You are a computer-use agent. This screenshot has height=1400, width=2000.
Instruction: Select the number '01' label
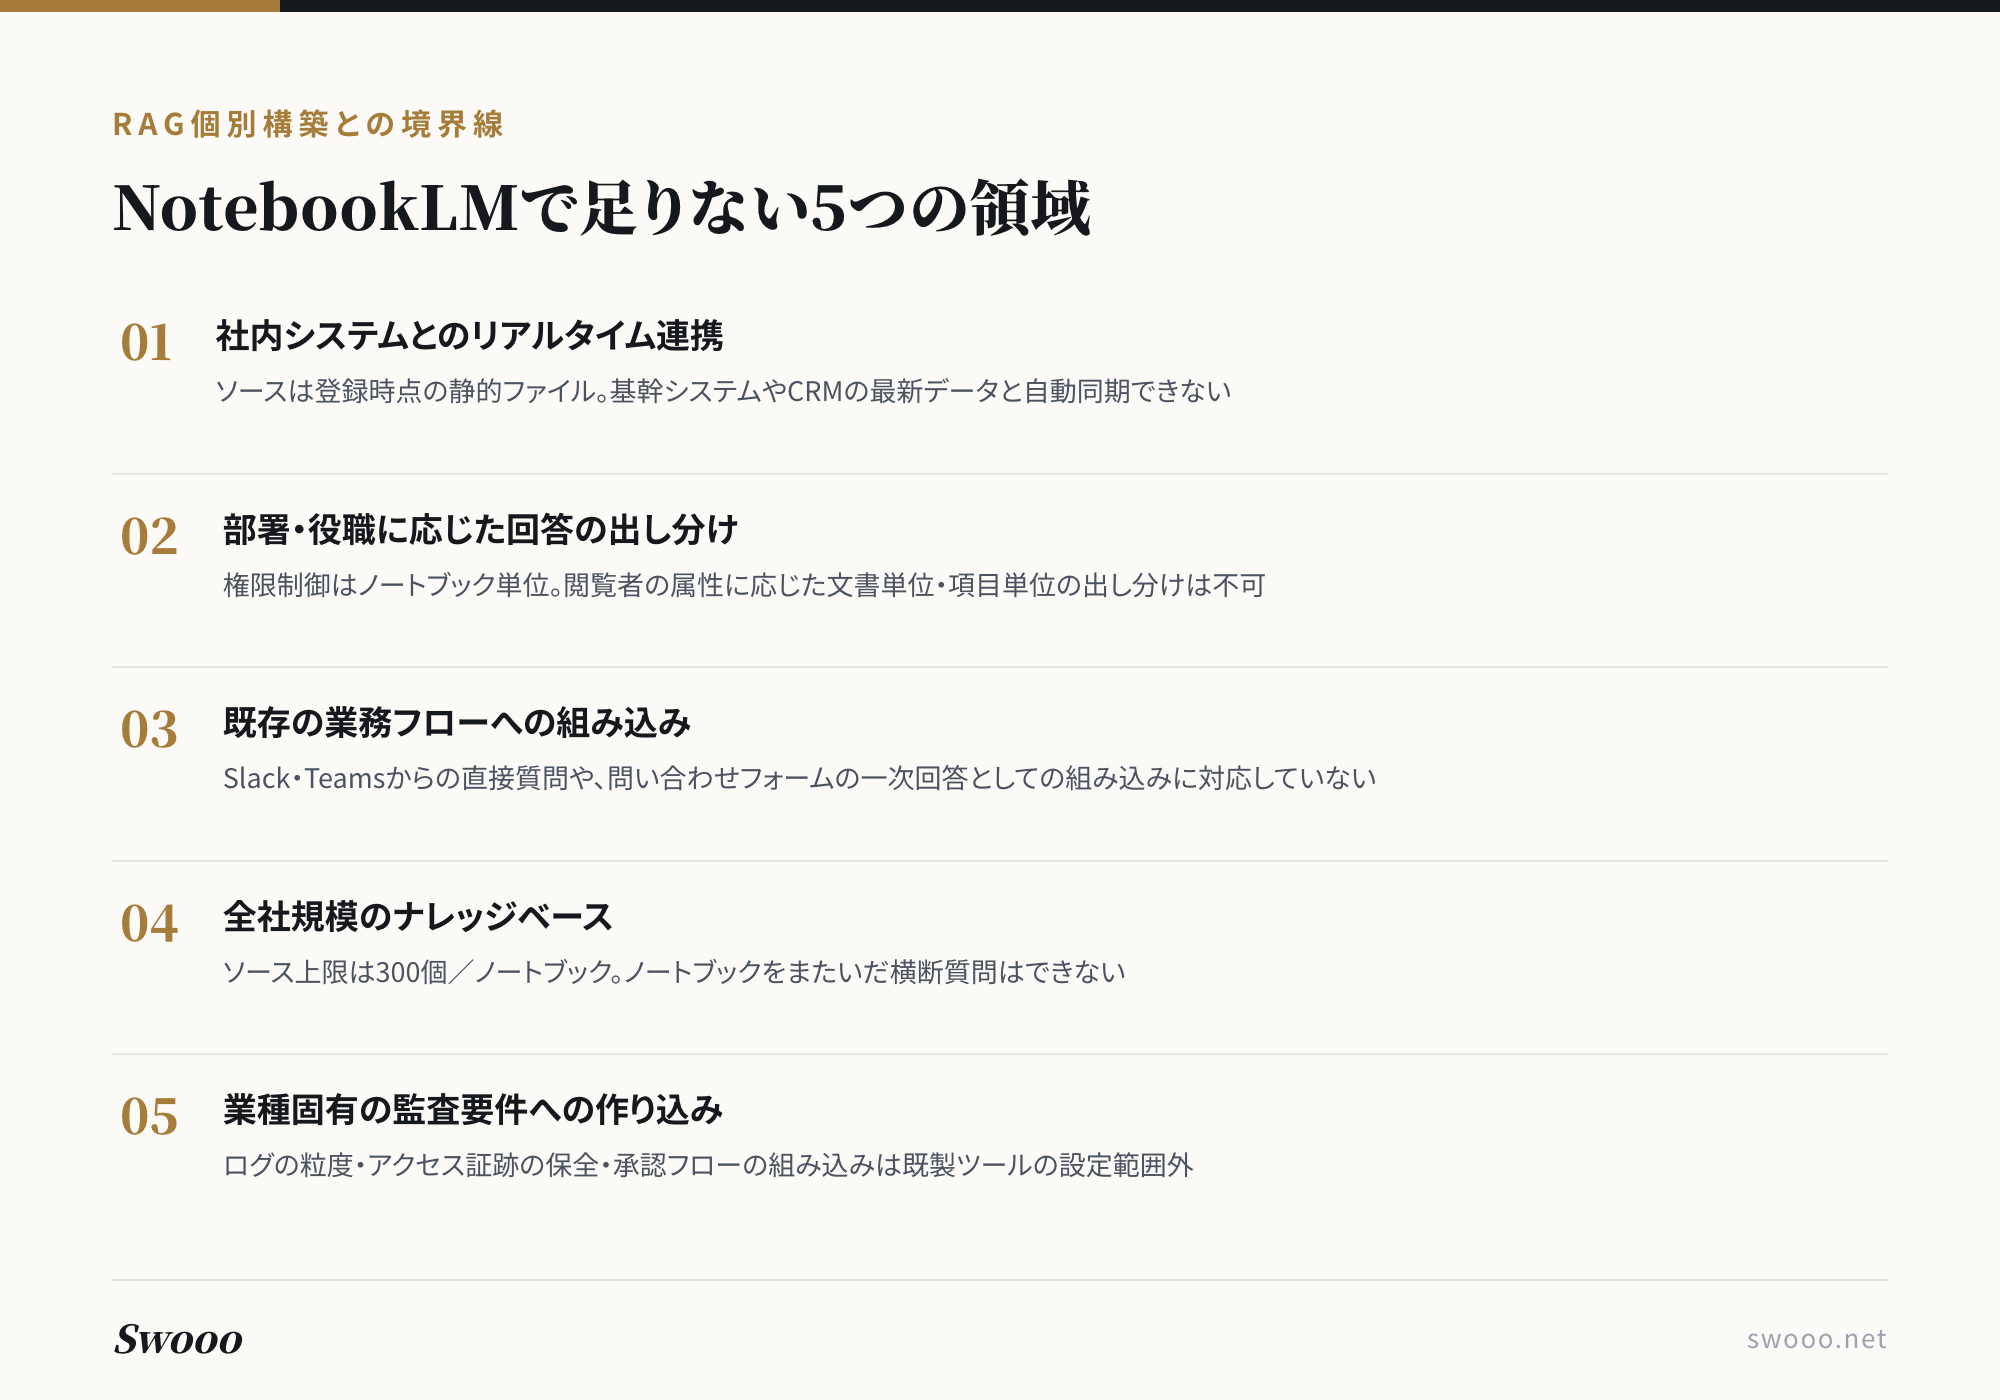coord(146,342)
